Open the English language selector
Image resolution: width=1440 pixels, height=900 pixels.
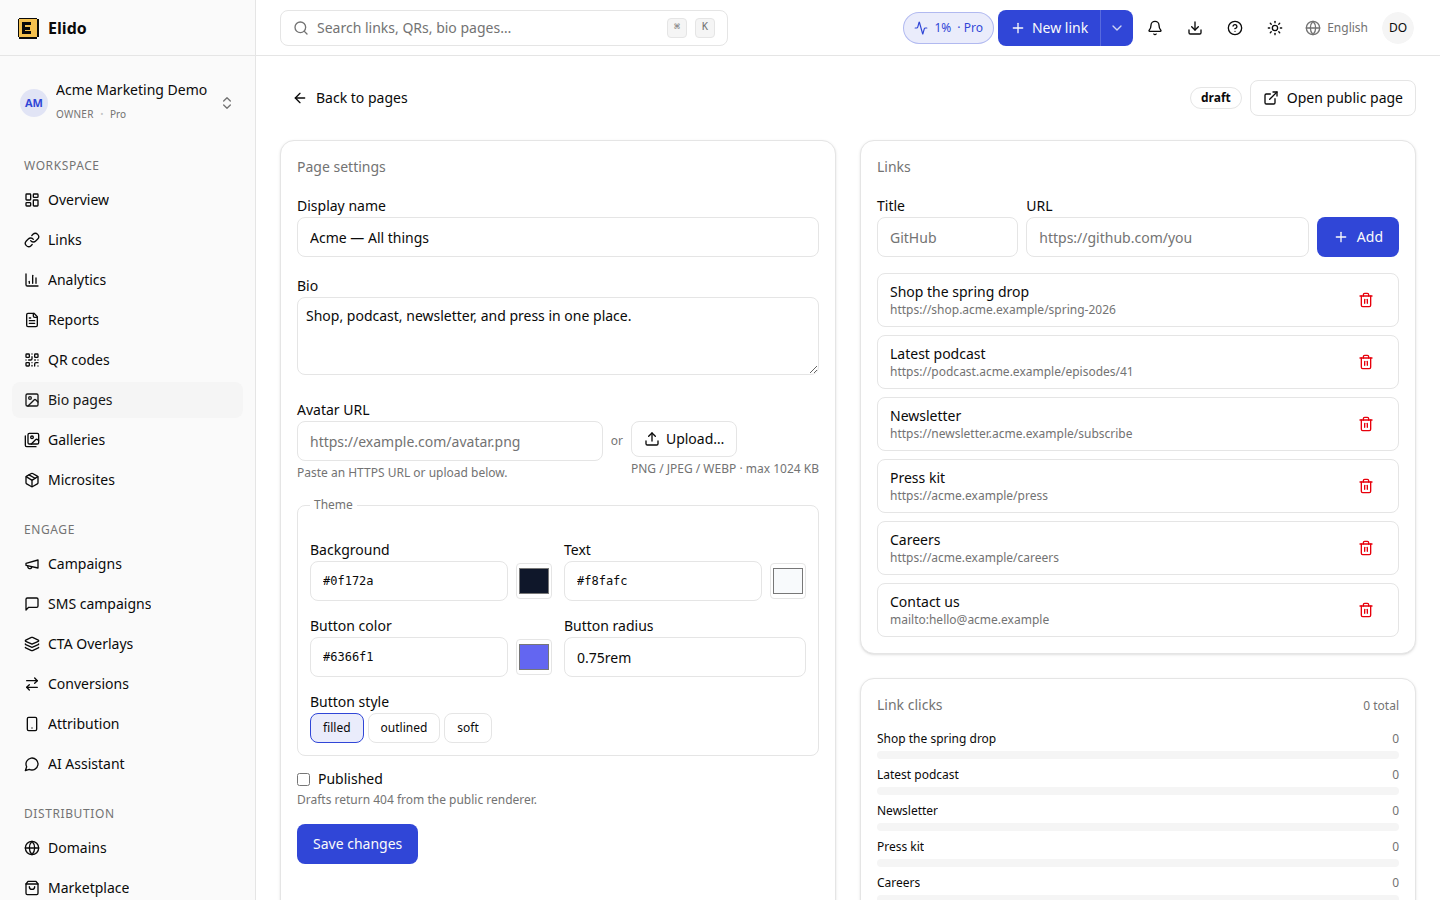(x=1336, y=28)
